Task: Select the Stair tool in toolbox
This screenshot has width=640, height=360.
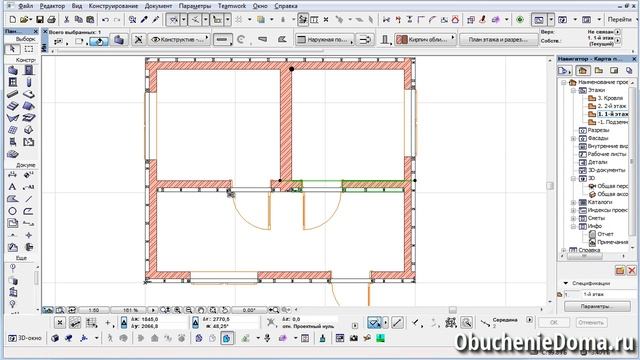Action: click(13, 106)
